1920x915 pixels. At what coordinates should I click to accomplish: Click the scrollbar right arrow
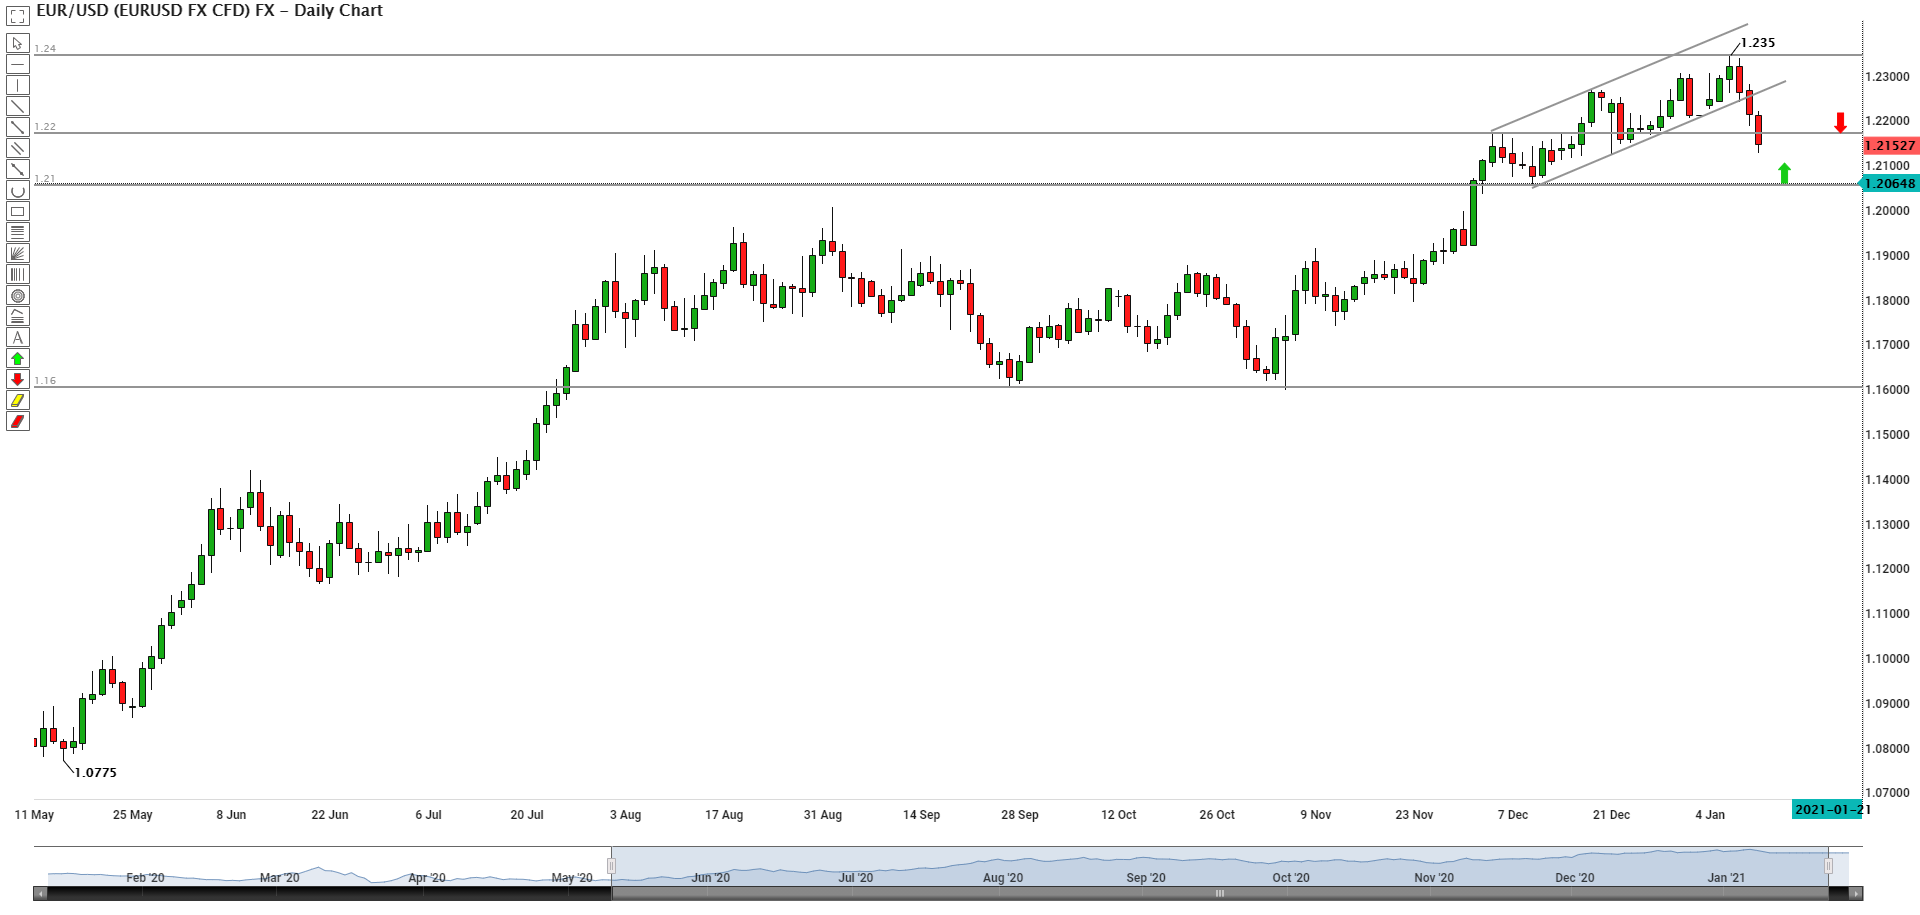(x=1856, y=893)
